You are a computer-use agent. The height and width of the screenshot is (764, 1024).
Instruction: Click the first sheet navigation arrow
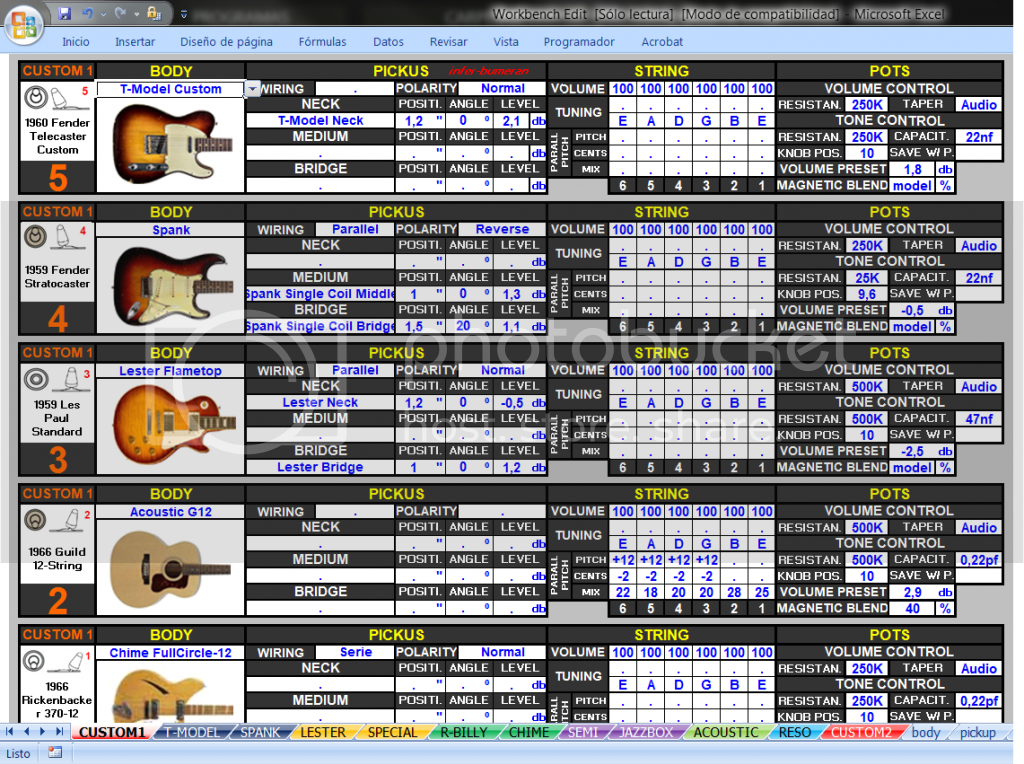pos(11,732)
